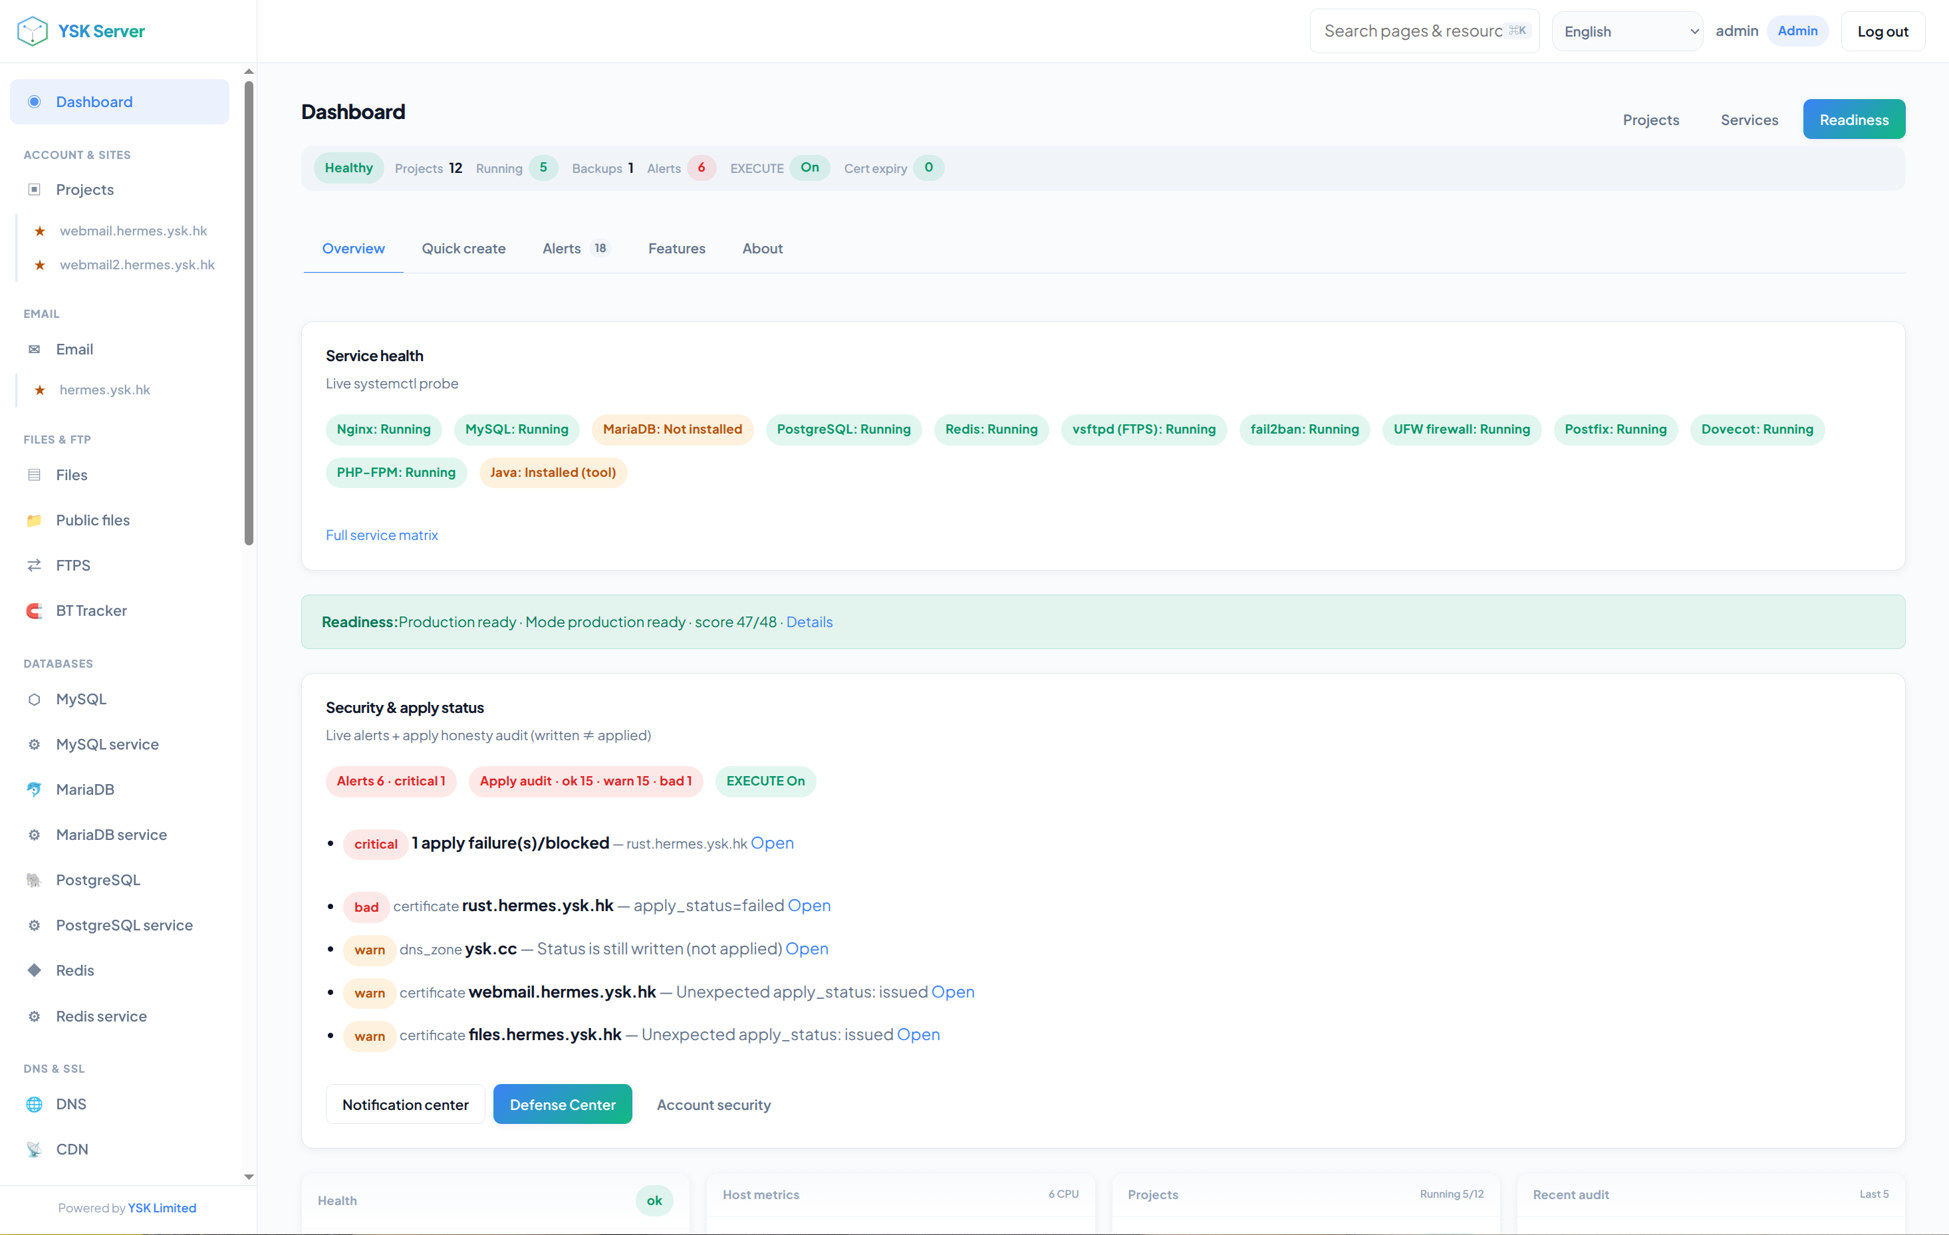The width and height of the screenshot is (1949, 1235).
Task: Click the Apply audit summary pill
Action: click(x=585, y=782)
